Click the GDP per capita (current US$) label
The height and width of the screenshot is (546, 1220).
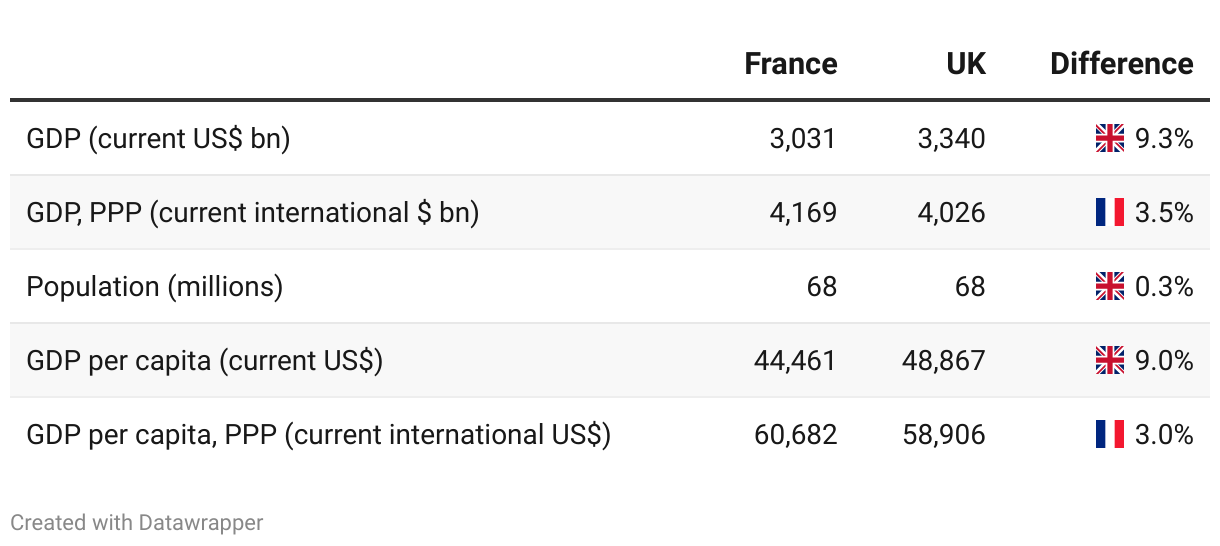(205, 360)
